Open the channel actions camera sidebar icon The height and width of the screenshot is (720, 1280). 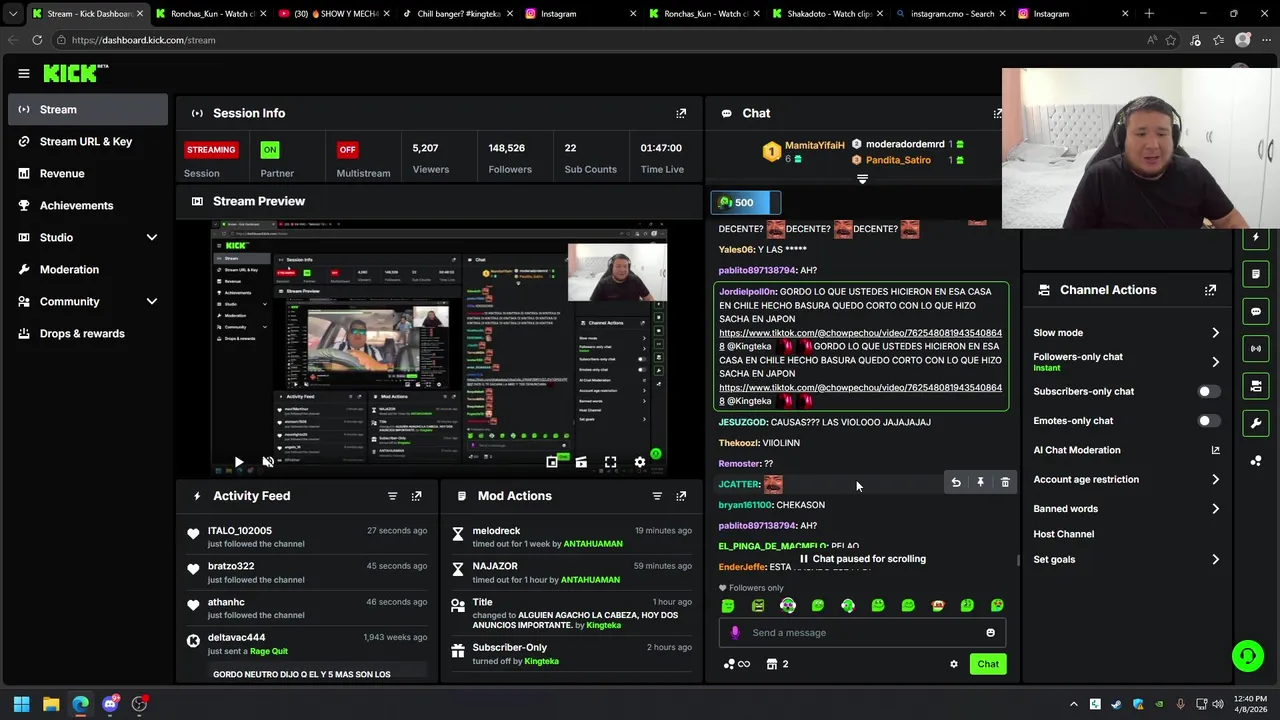[x=1256, y=386]
